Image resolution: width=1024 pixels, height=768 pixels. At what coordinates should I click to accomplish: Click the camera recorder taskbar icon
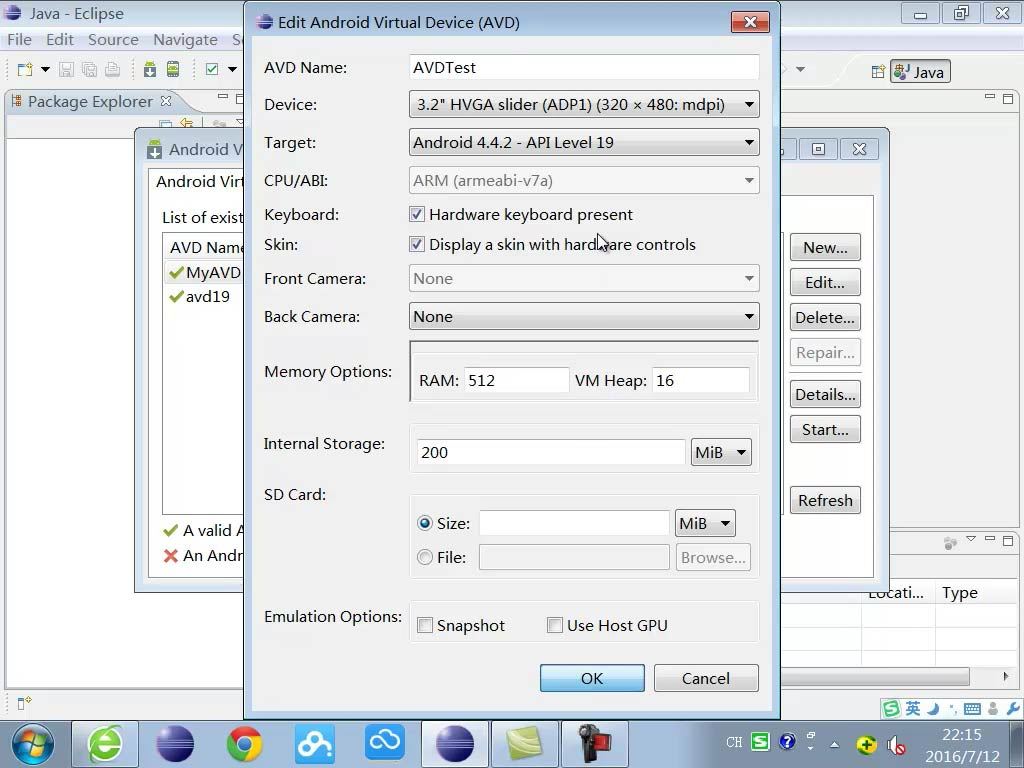click(595, 744)
